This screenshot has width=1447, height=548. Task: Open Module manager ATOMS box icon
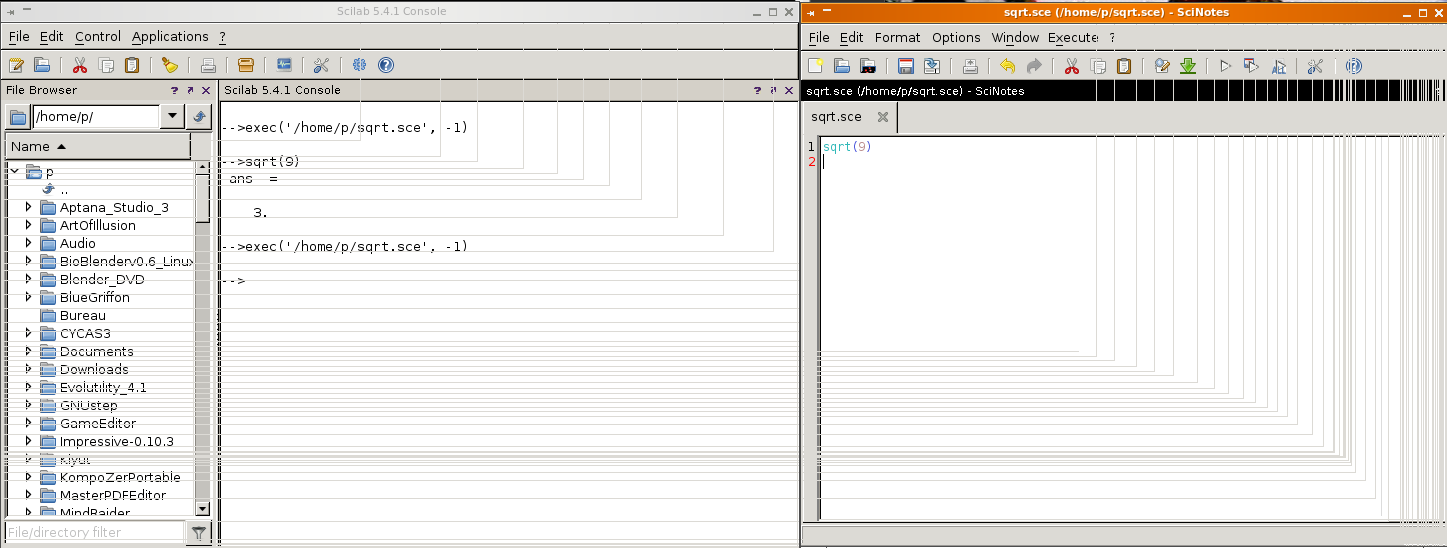pyautogui.click(x=246, y=65)
